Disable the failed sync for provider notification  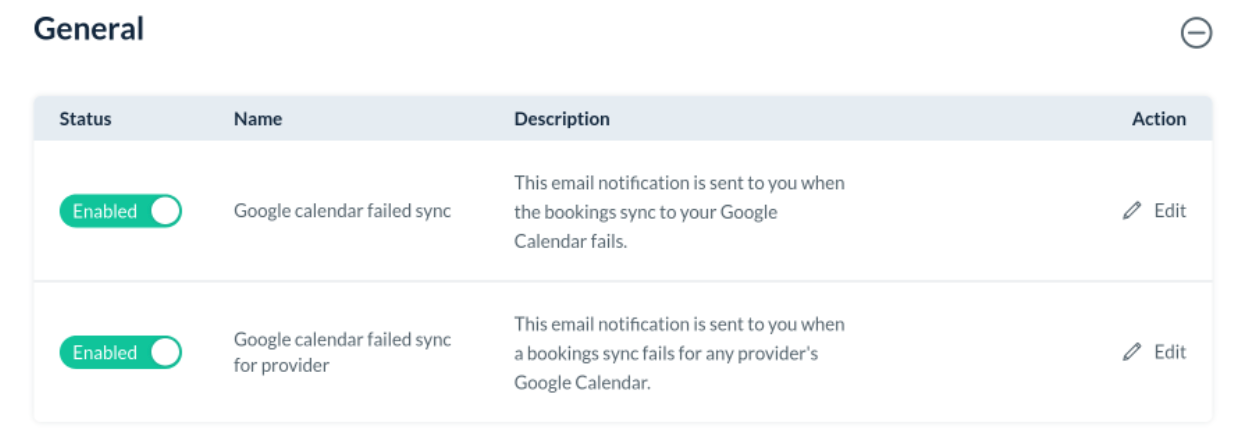click(x=121, y=353)
